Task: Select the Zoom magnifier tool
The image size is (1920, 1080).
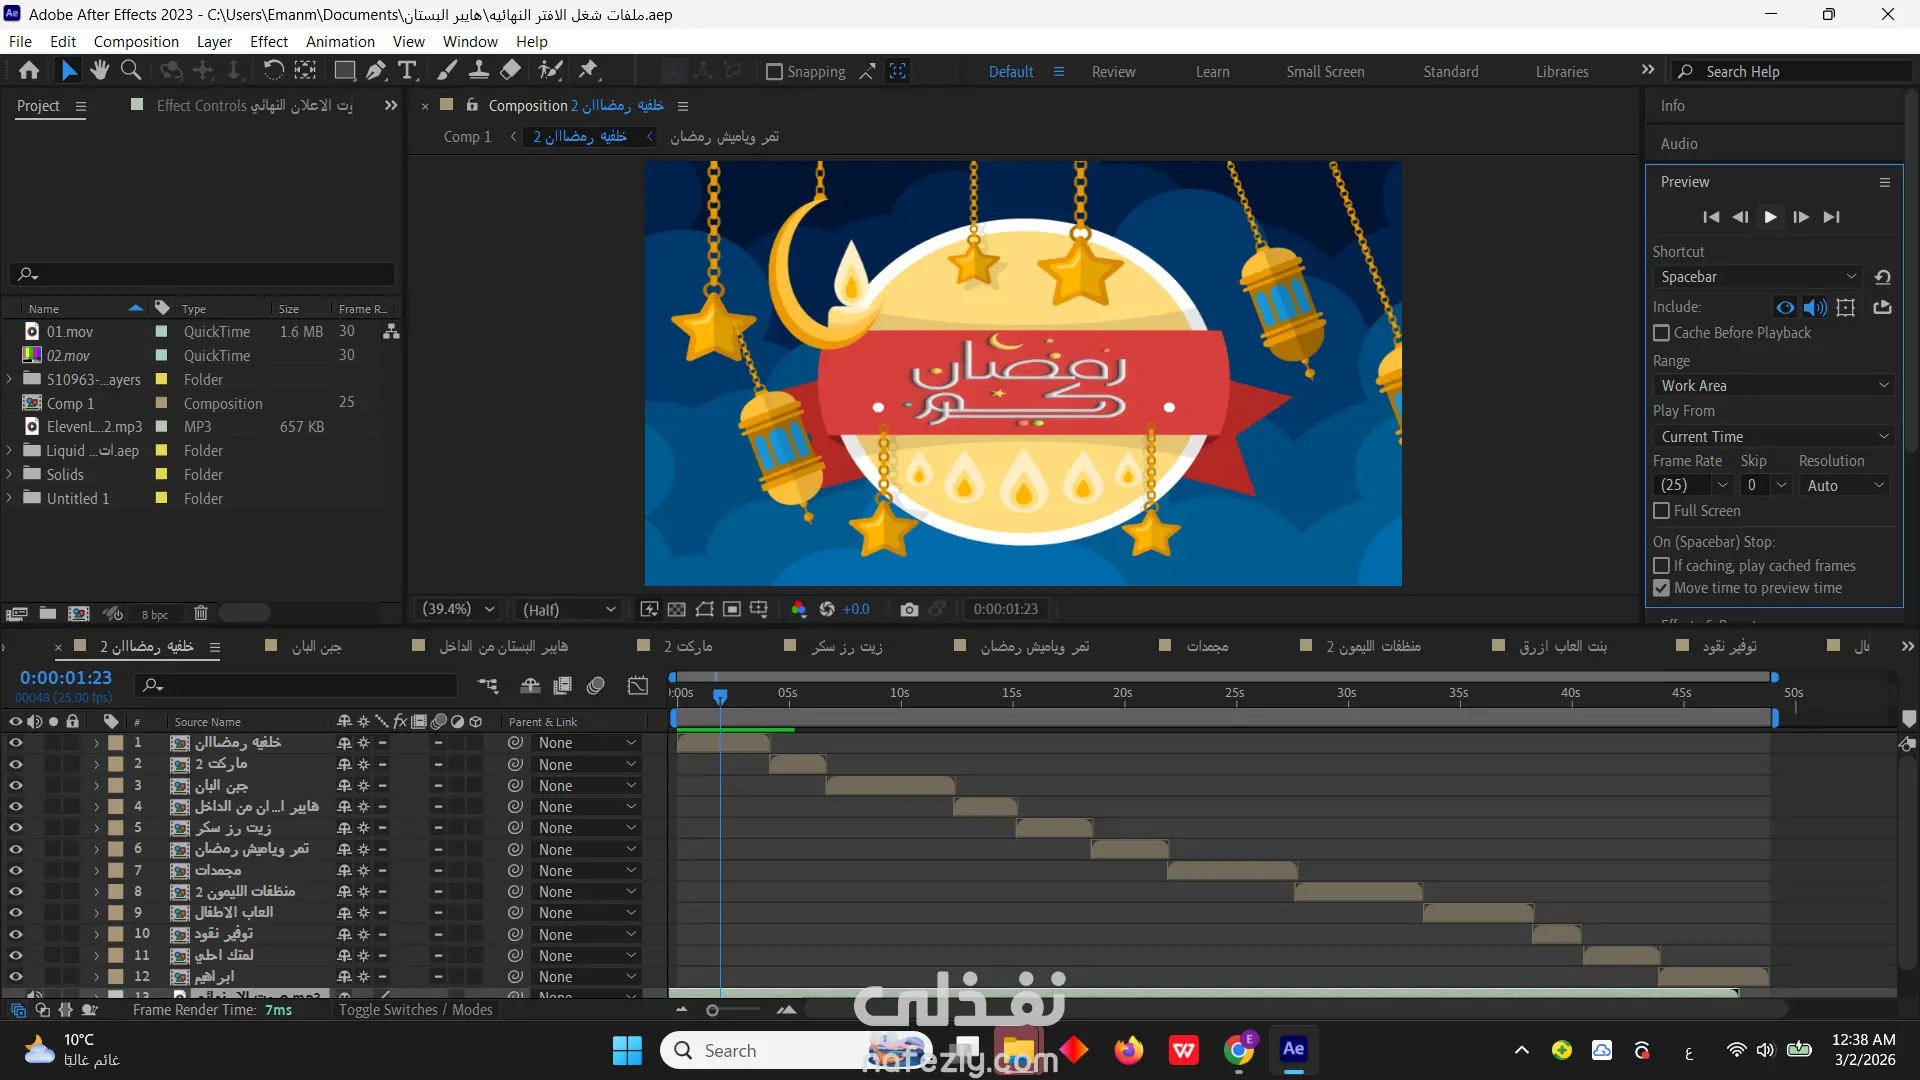Action: pos(131,70)
